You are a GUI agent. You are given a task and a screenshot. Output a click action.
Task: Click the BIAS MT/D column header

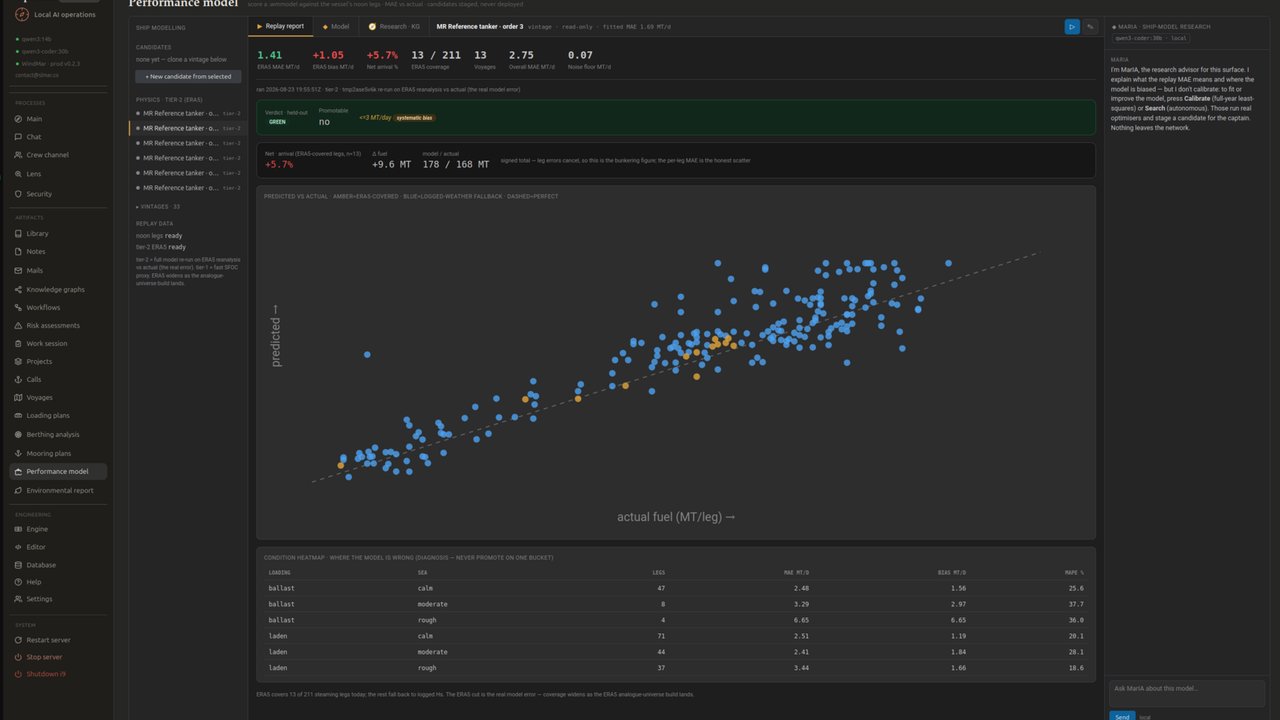[952, 573]
